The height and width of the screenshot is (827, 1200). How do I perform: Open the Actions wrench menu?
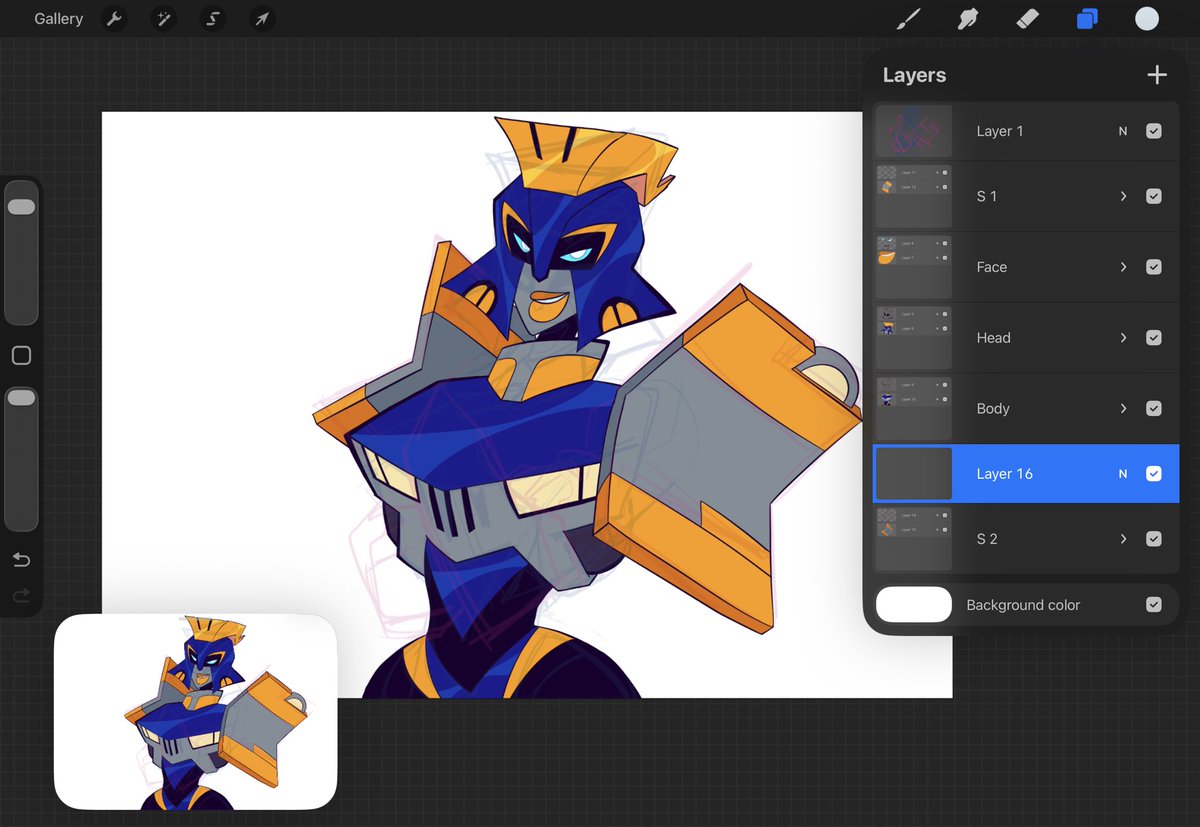(x=114, y=19)
